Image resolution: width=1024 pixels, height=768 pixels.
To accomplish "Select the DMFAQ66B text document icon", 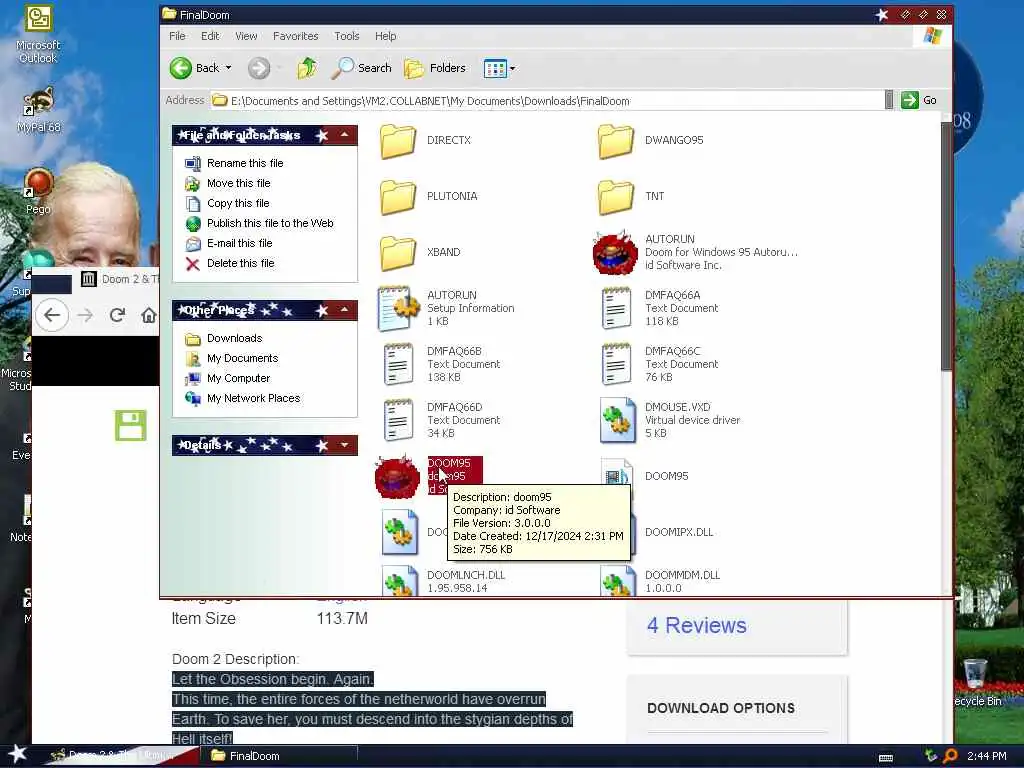I will 398,364.
